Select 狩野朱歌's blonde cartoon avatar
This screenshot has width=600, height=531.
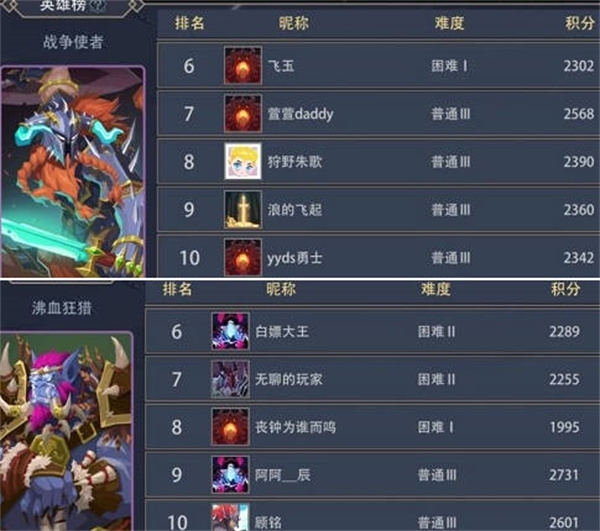click(x=243, y=161)
